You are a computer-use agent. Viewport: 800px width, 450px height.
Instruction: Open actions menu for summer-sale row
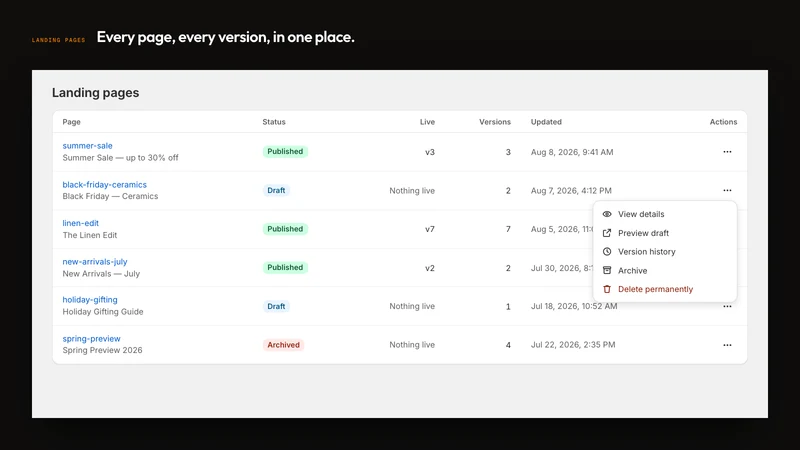[x=727, y=152]
